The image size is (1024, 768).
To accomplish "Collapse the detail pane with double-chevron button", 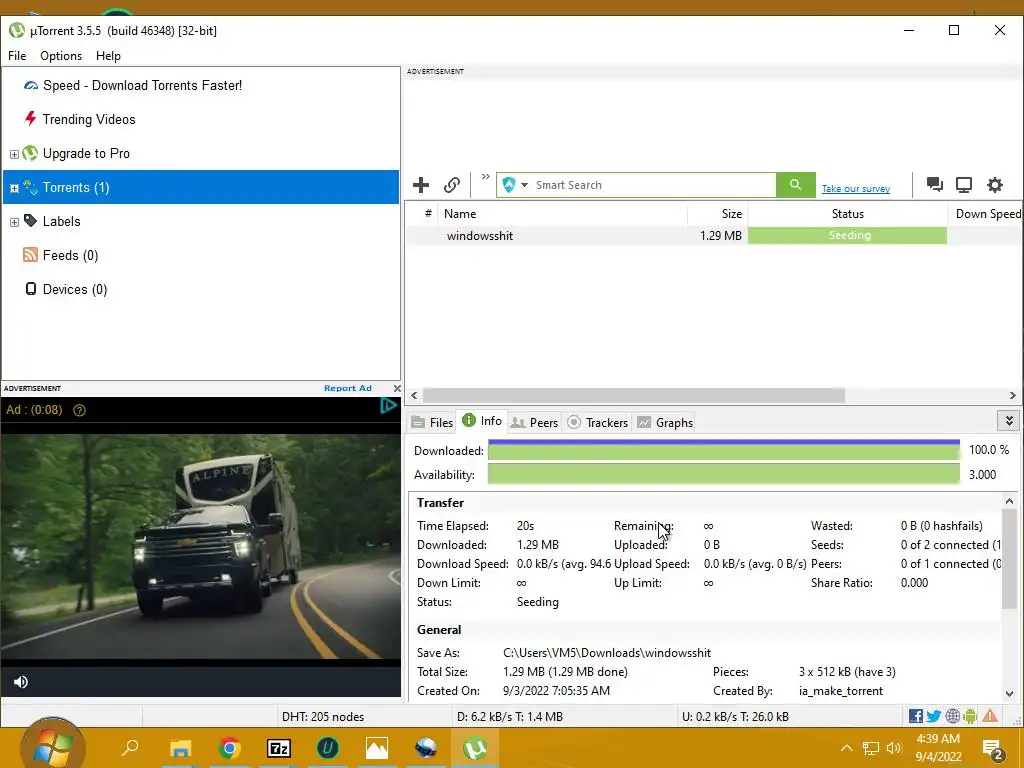I will (x=1009, y=421).
